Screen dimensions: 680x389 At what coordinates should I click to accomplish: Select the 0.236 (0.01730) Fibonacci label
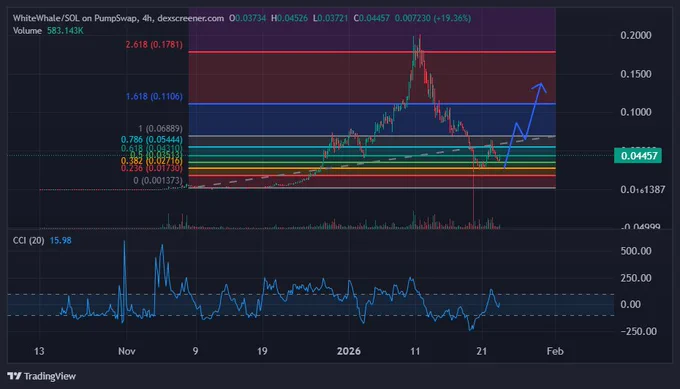(151, 168)
